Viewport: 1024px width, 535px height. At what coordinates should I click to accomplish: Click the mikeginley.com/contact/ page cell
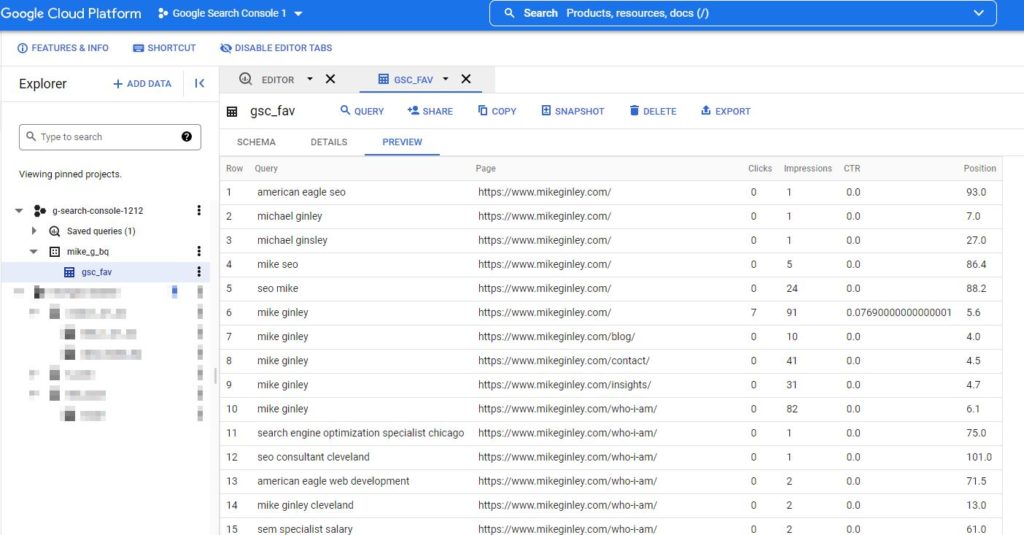coord(564,361)
